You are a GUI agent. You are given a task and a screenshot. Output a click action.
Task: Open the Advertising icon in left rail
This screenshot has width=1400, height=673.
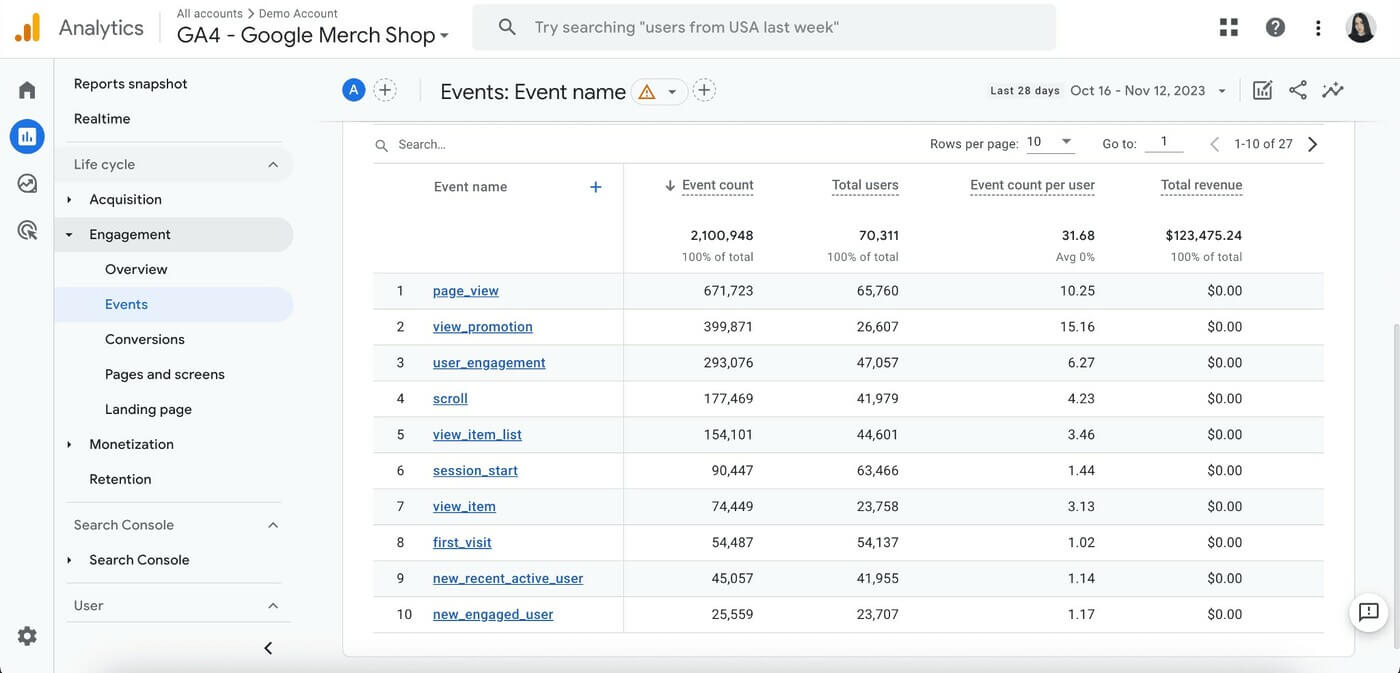coord(27,231)
